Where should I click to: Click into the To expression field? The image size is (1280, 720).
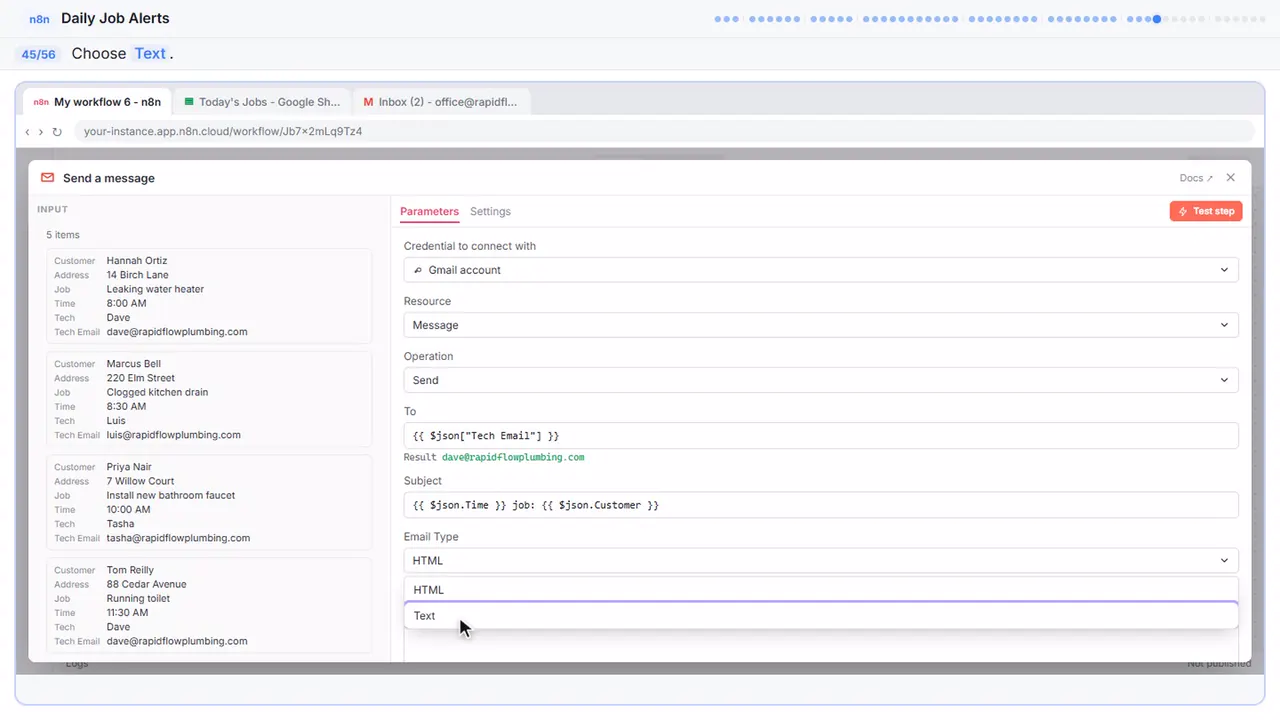[x=821, y=435]
